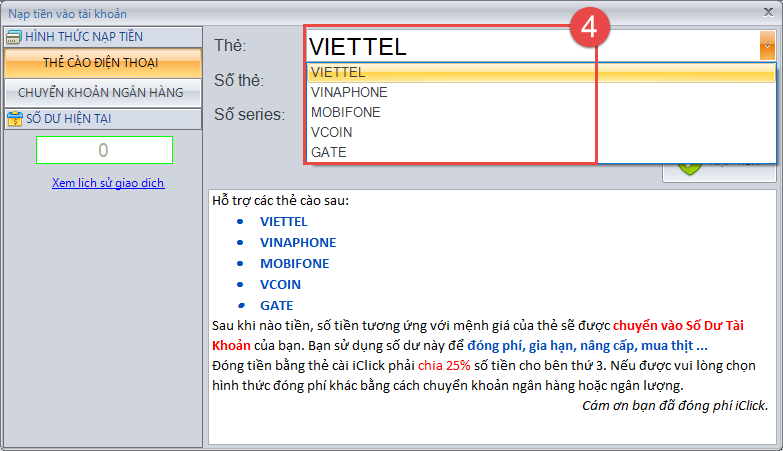Click the red 'chia 25%' text
Viewport: 783px width, 451px height.
click(x=444, y=366)
